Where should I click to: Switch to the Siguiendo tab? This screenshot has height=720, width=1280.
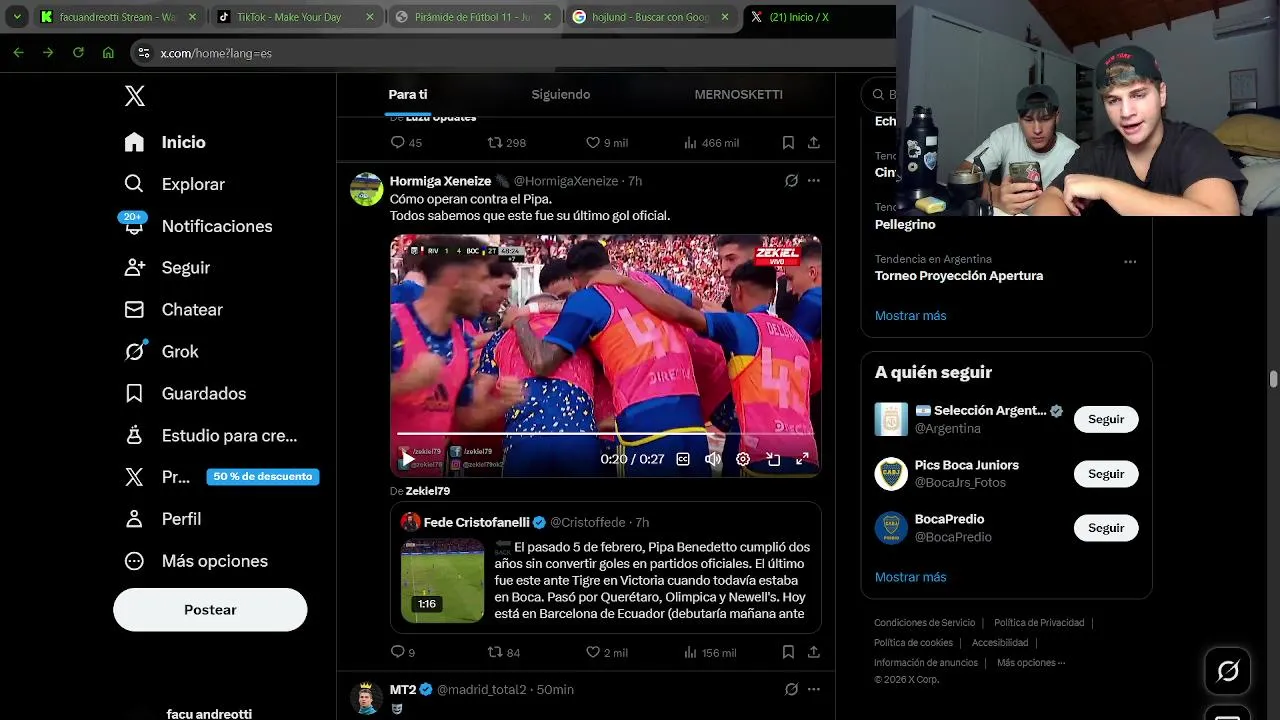click(561, 94)
